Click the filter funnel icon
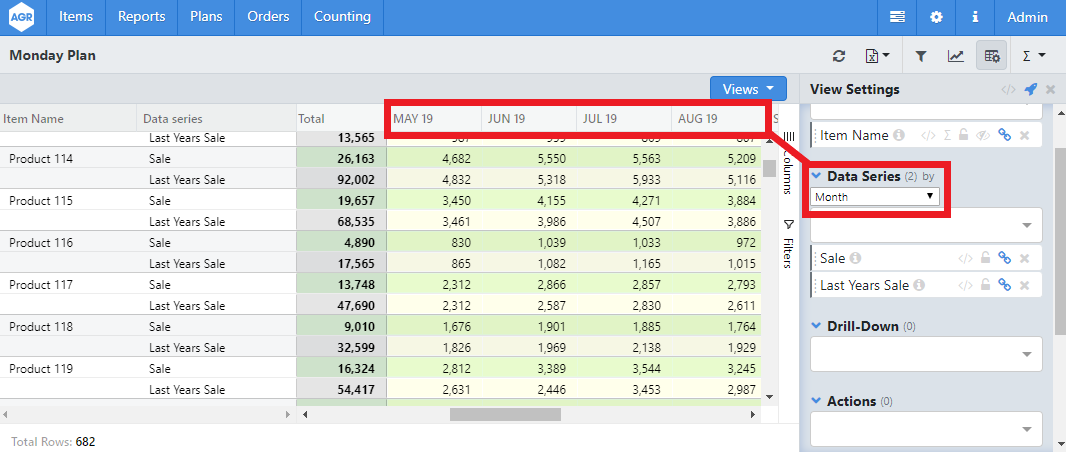 [921, 56]
